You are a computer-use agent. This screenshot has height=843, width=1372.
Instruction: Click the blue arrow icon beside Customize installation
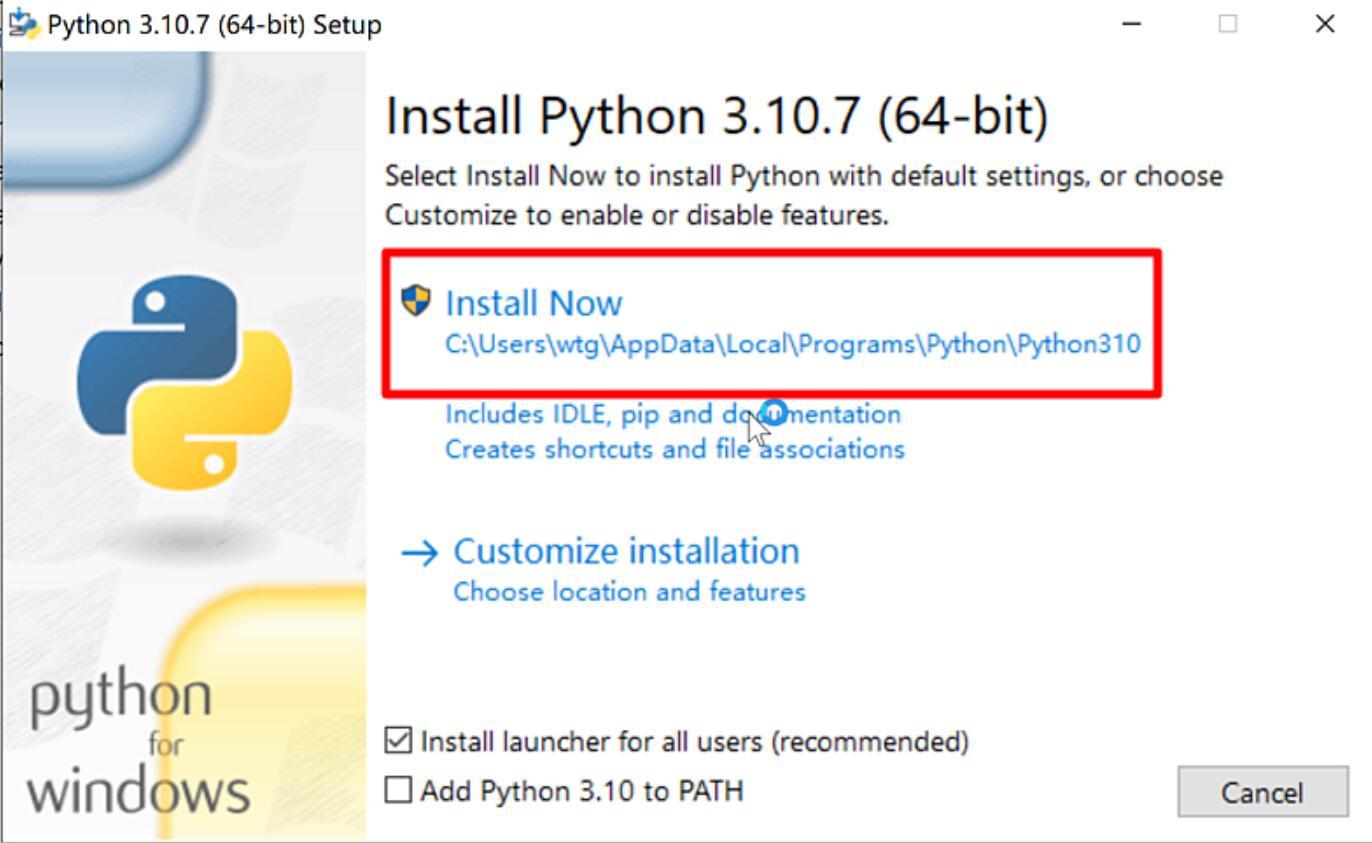point(419,553)
